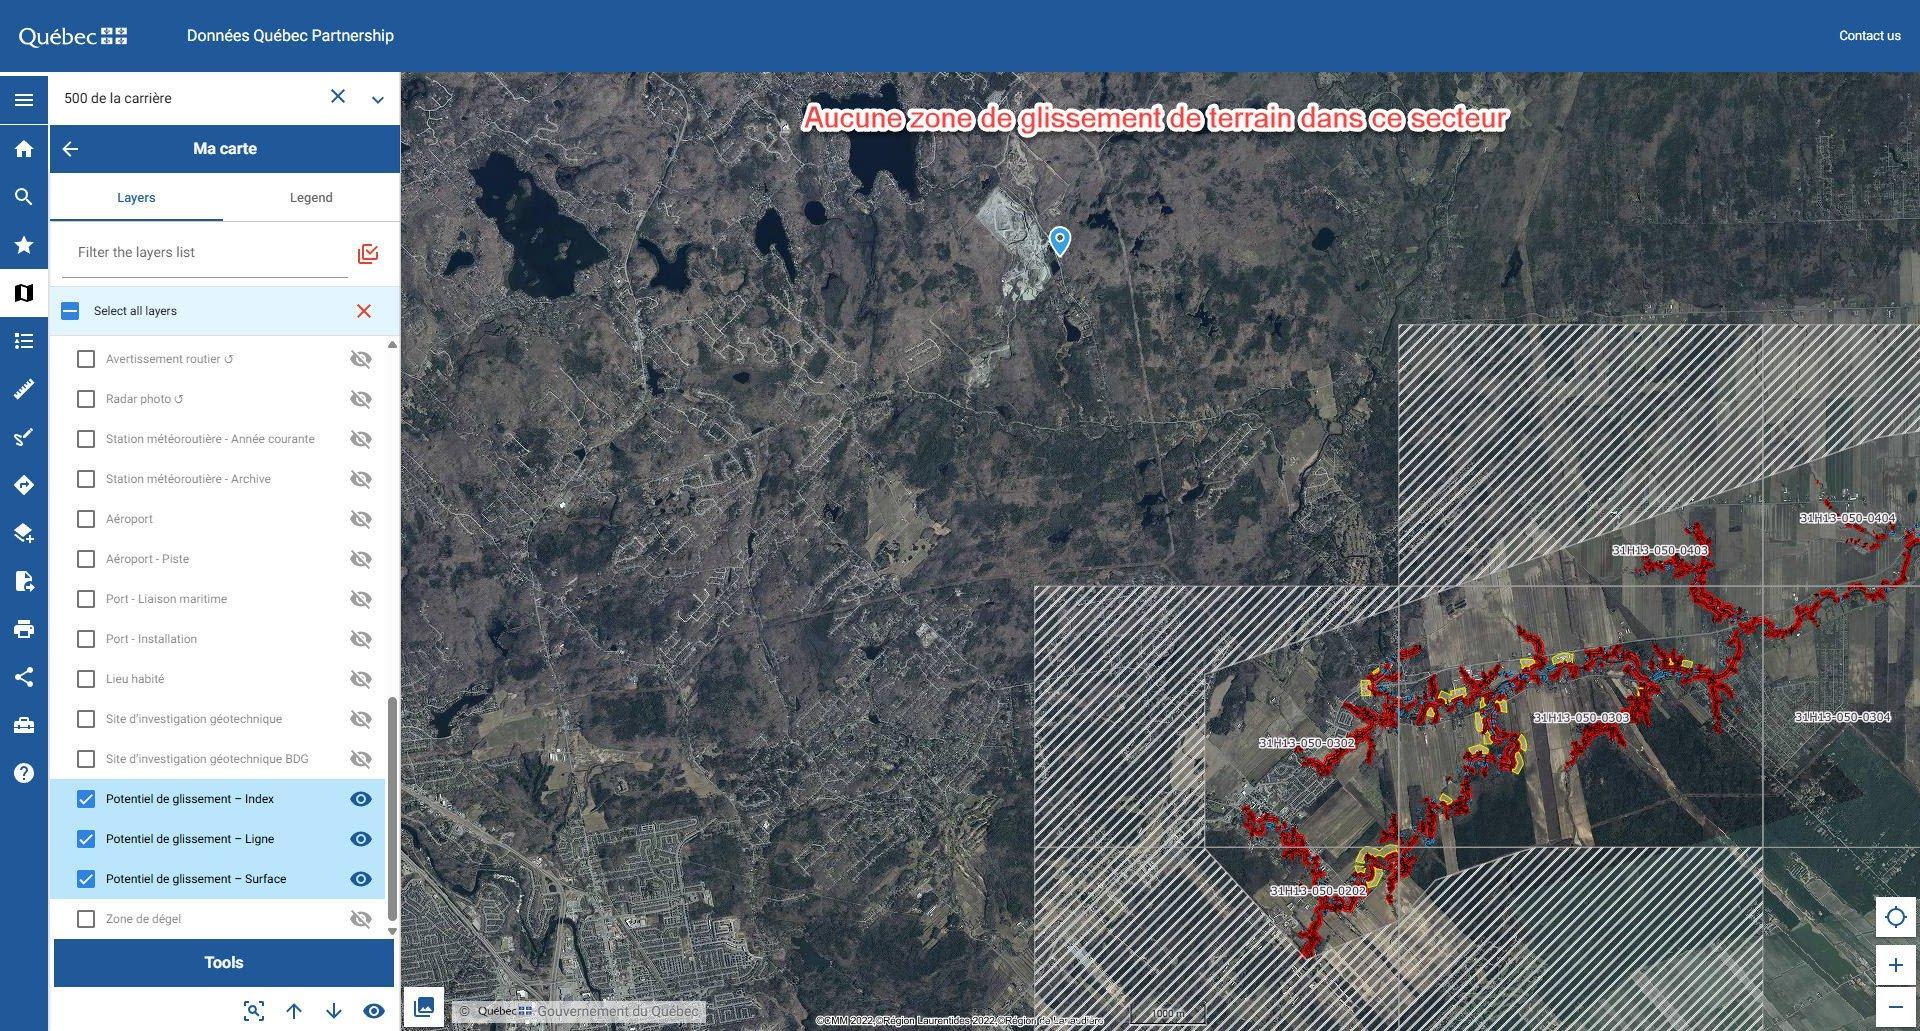Open the Search tool in sidebar
This screenshot has height=1031, width=1920.
click(24, 197)
